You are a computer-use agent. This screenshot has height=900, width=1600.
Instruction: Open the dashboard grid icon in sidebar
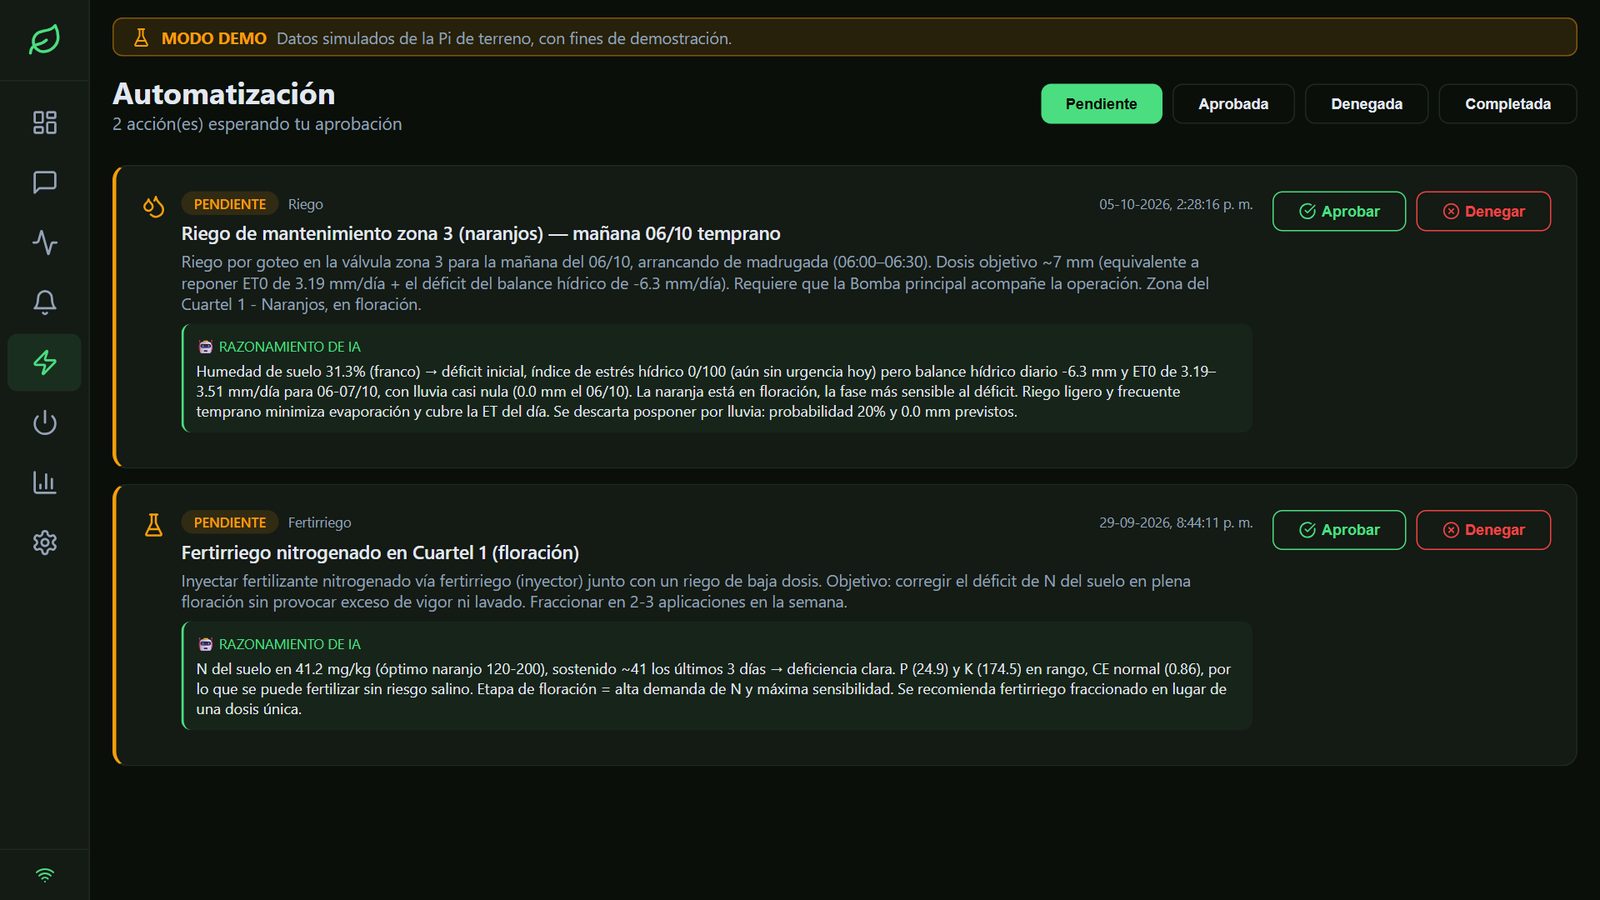(x=44, y=122)
